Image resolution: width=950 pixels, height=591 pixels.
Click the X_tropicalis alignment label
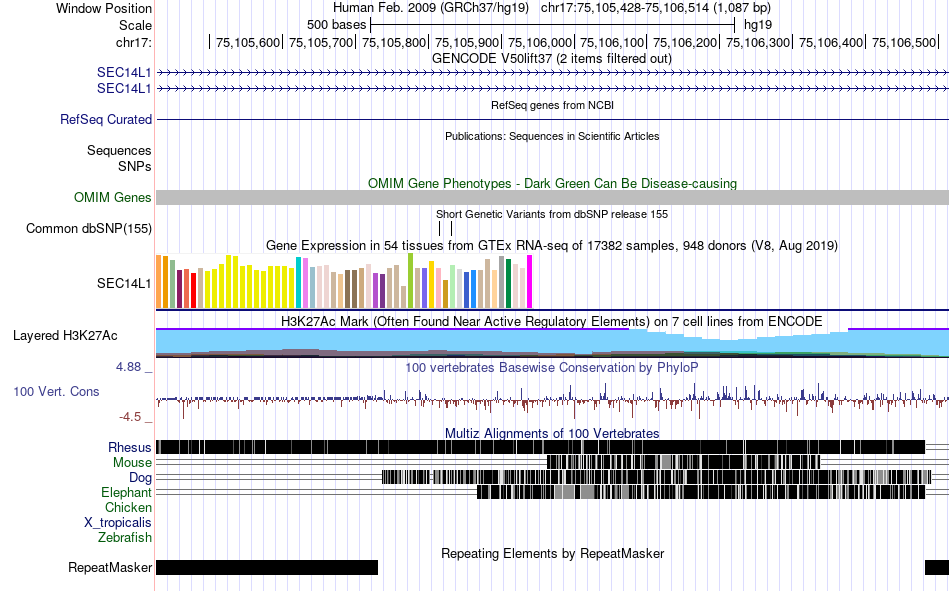coord(118,523)
